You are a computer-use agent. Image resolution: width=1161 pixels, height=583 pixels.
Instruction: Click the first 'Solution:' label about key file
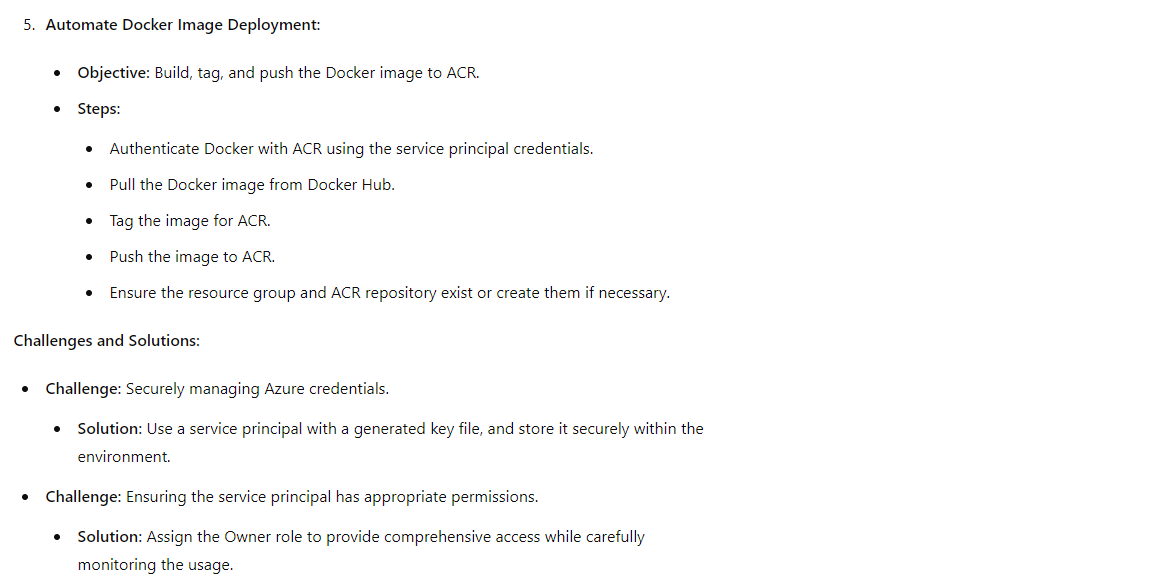click(x=110, y=429)
